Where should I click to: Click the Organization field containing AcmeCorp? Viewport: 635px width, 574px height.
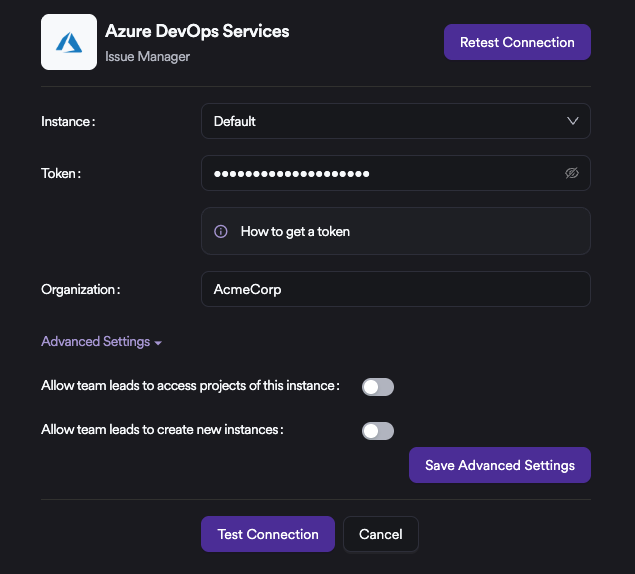396,289
